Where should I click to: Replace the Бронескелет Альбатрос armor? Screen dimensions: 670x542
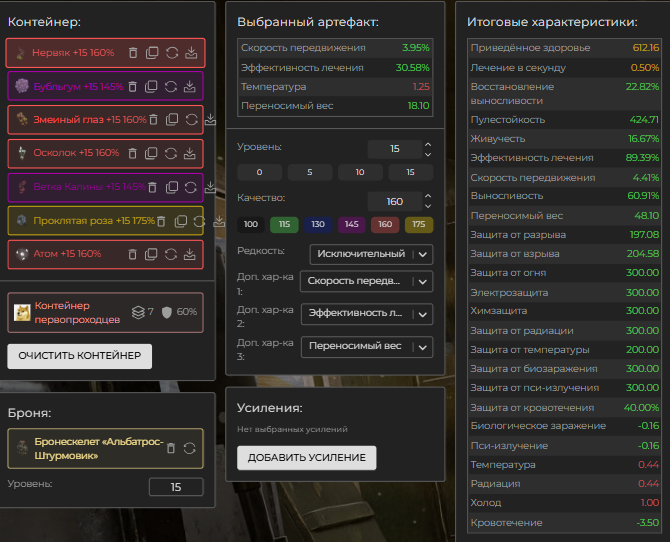coord(189,448)
